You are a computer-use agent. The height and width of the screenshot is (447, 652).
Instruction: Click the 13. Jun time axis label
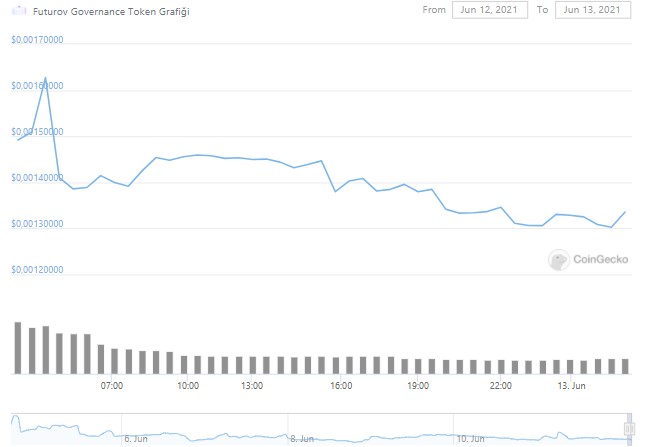click(571, 386)
